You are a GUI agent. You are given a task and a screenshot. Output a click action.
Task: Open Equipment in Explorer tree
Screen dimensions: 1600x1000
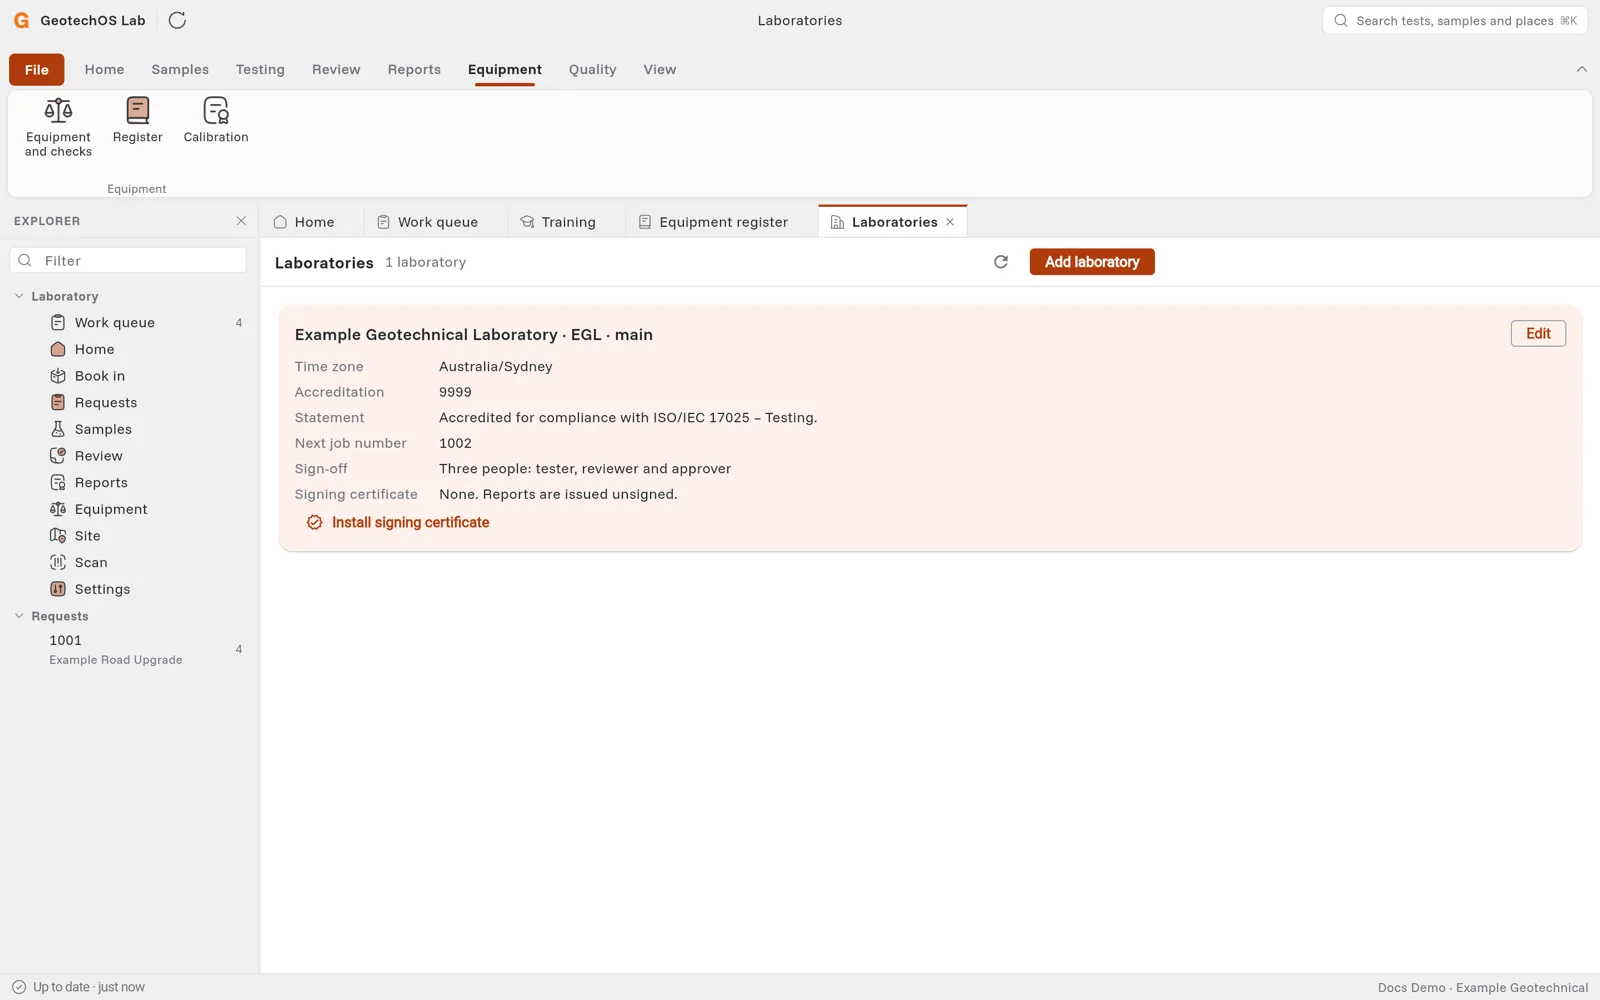(129, 509)
